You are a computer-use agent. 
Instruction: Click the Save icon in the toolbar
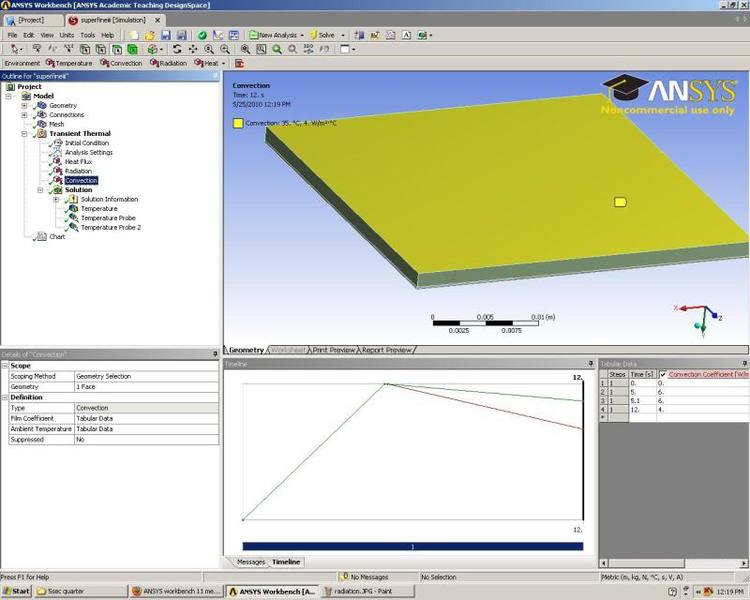click(165, 35)
